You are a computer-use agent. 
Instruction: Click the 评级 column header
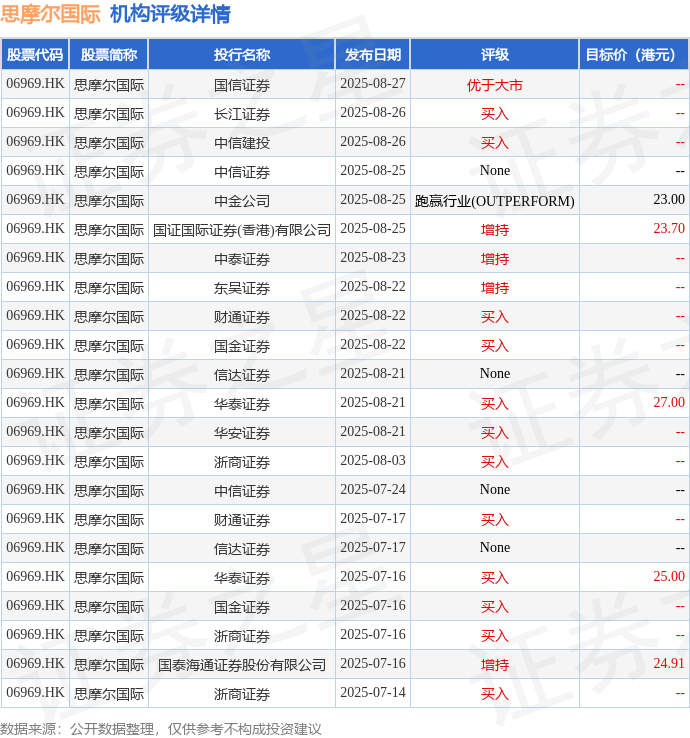point(495,55)
